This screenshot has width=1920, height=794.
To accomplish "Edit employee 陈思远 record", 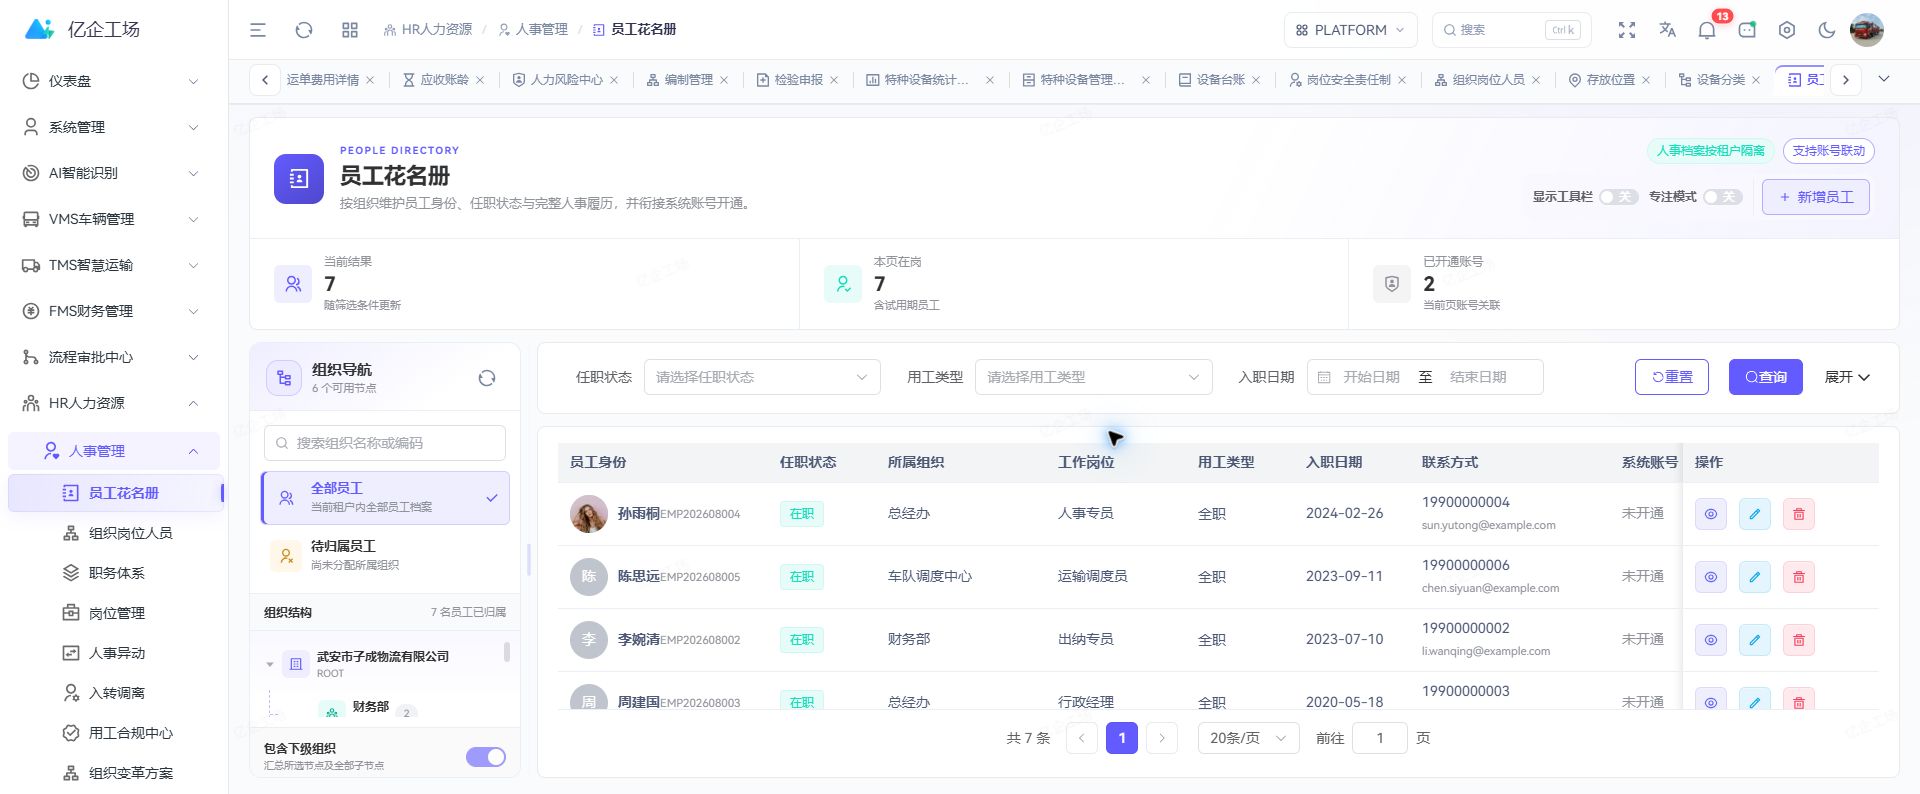I will pos(1755,577).
